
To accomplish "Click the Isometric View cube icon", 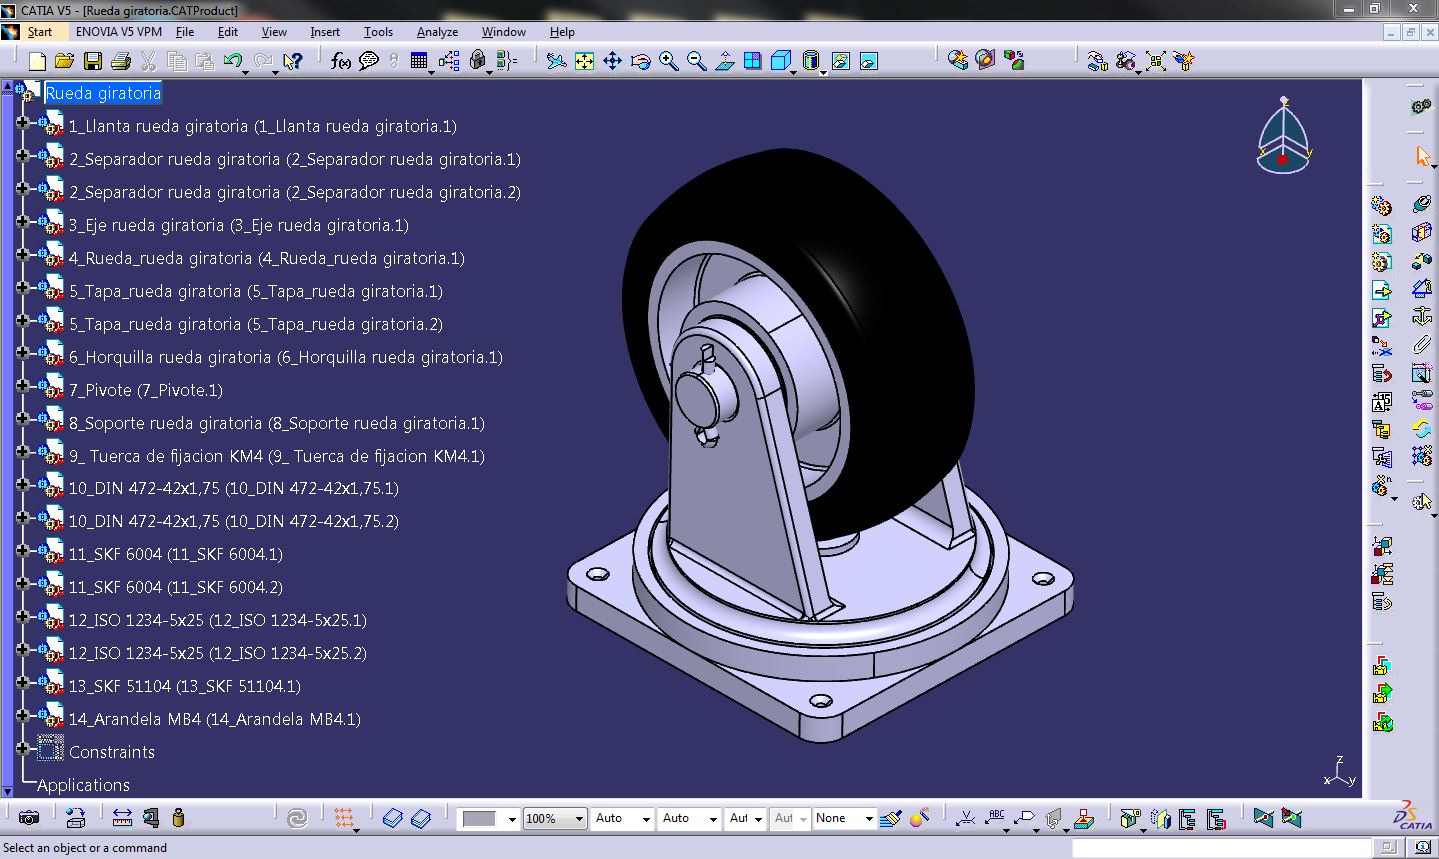I will [780, 61].
